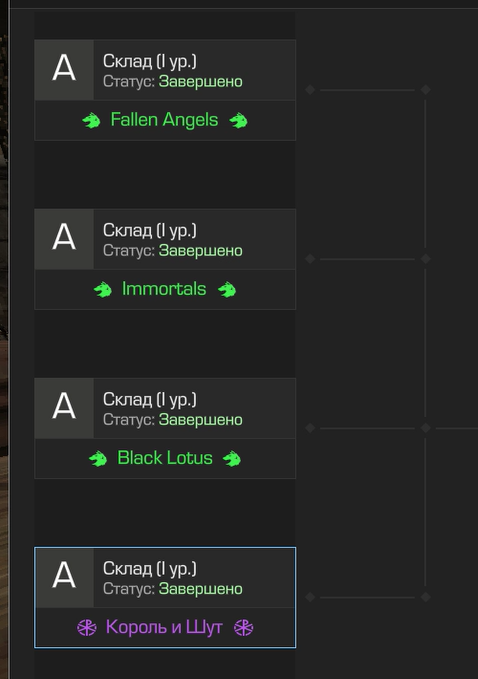Screen dimensions: 478x679
Task: Click the Завершено status on the Fallen Angels card
Action: click(200, 81)
